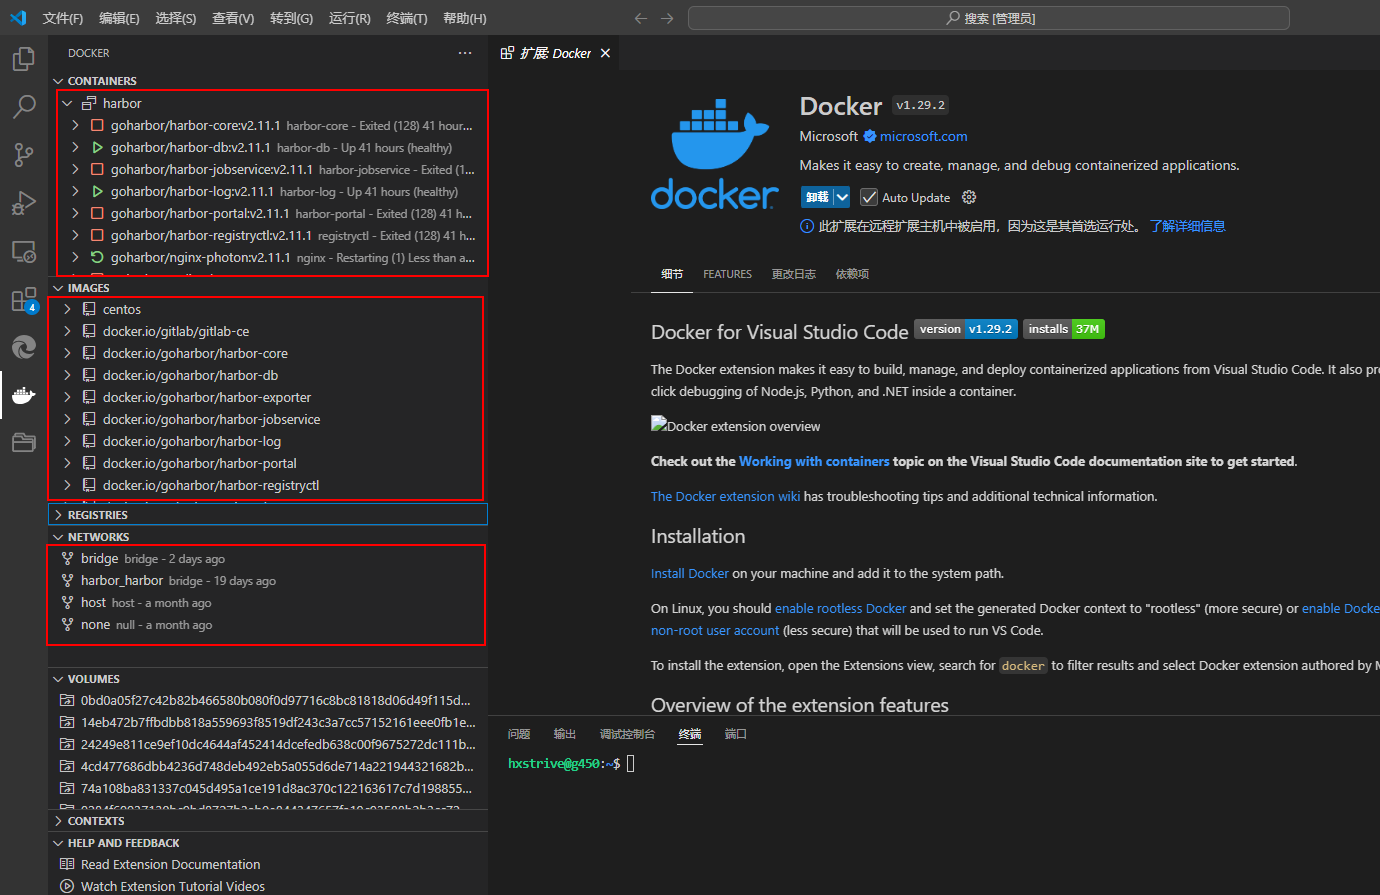Click the terminal prompt hxstrive@g450

(x=555, y=763)
